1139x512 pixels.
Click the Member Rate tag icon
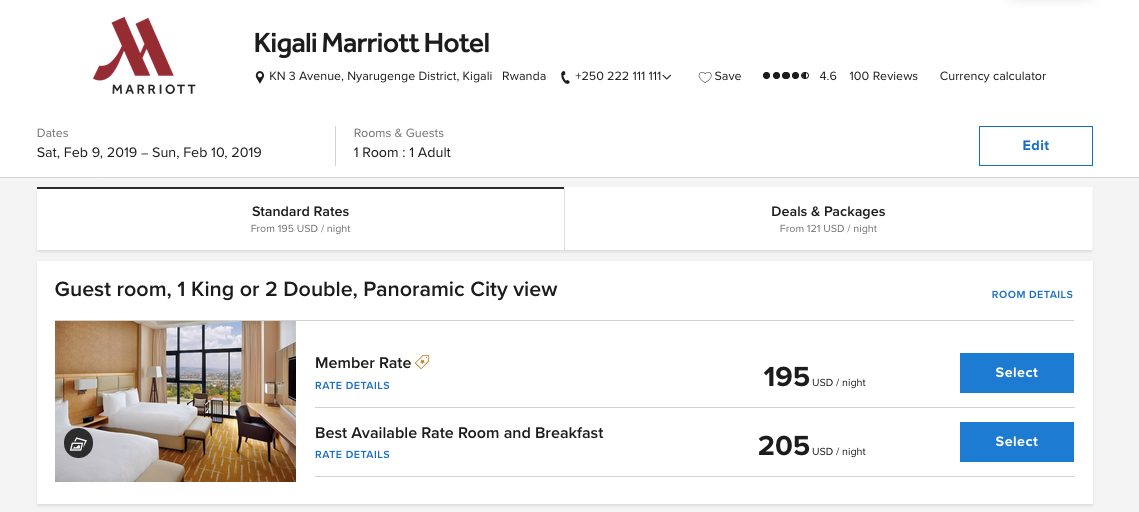pyautogui.click(x=423, y=362)
